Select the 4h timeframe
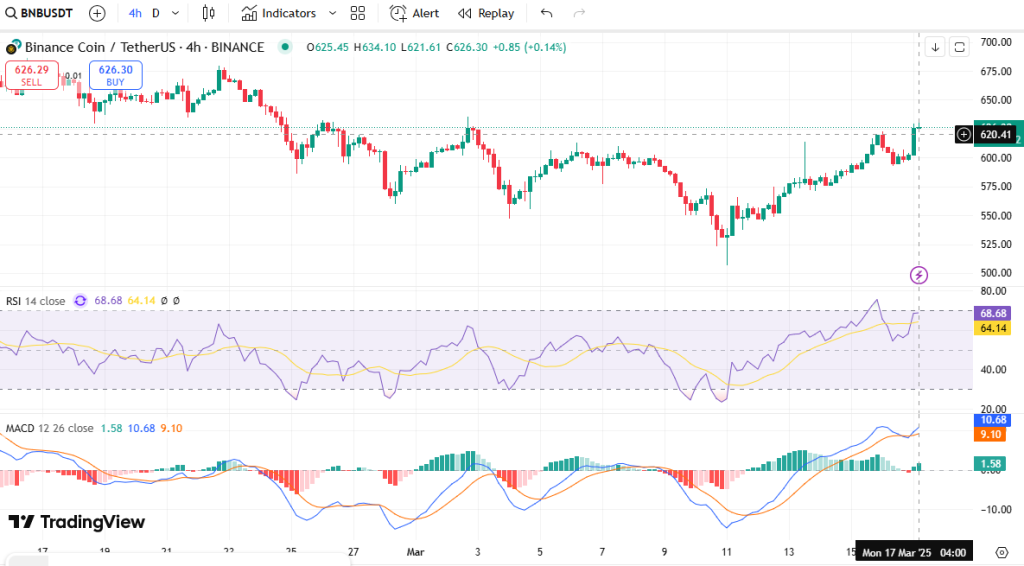The image size is (1024, 566). 135,13
